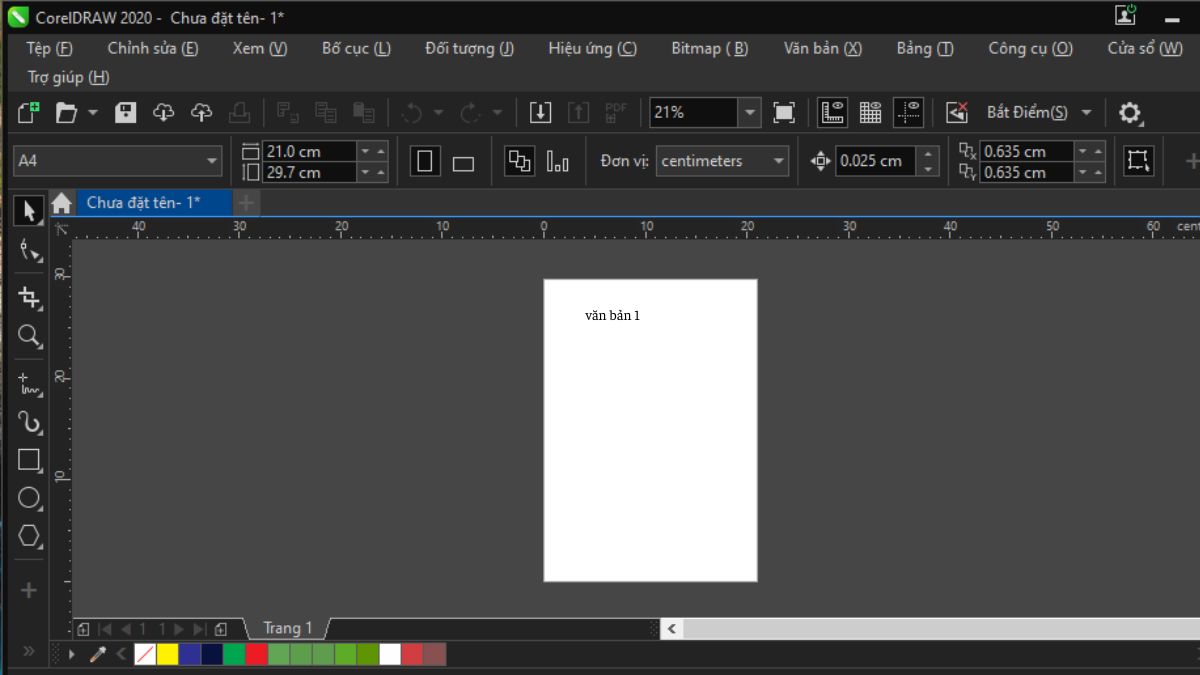This screenshot has width=1200, height=675.
Task: Open the Đối tượng menu
Action: (x=469, y=48)
